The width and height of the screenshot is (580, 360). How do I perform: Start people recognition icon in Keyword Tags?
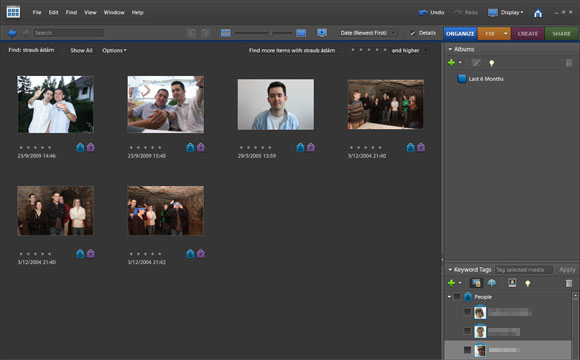(x=512, y=283)
